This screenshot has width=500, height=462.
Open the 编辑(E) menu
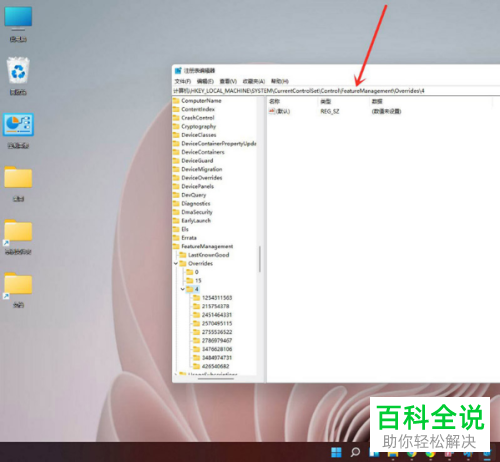click(x=205, y=81)
